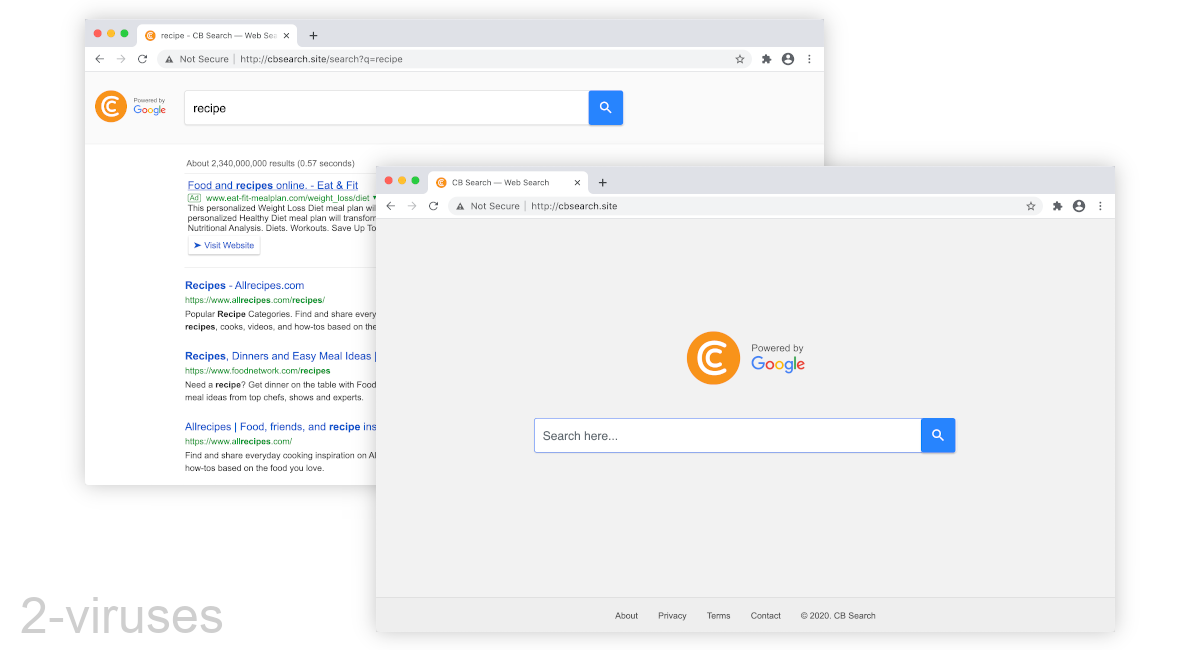
Task: Open the three-dot menu on the back window
Action: coord(808,59)
